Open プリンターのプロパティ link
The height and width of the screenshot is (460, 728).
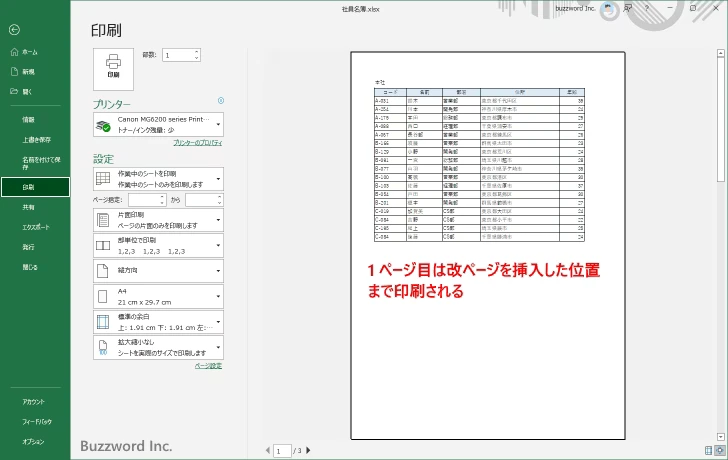(x=198, y=143)
